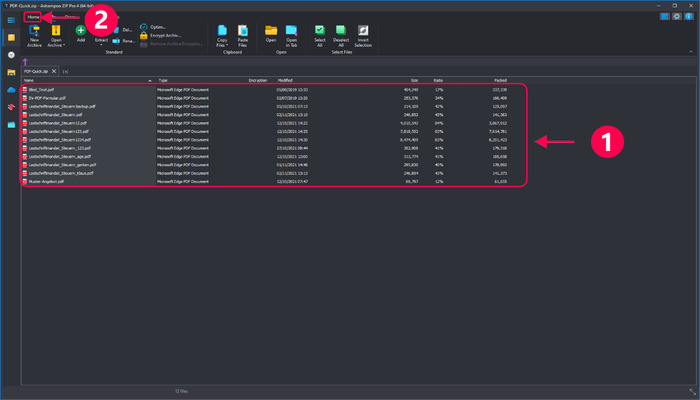700x400 pixels.
Task: Sort by the Modified column header
Action: [285, 80]
